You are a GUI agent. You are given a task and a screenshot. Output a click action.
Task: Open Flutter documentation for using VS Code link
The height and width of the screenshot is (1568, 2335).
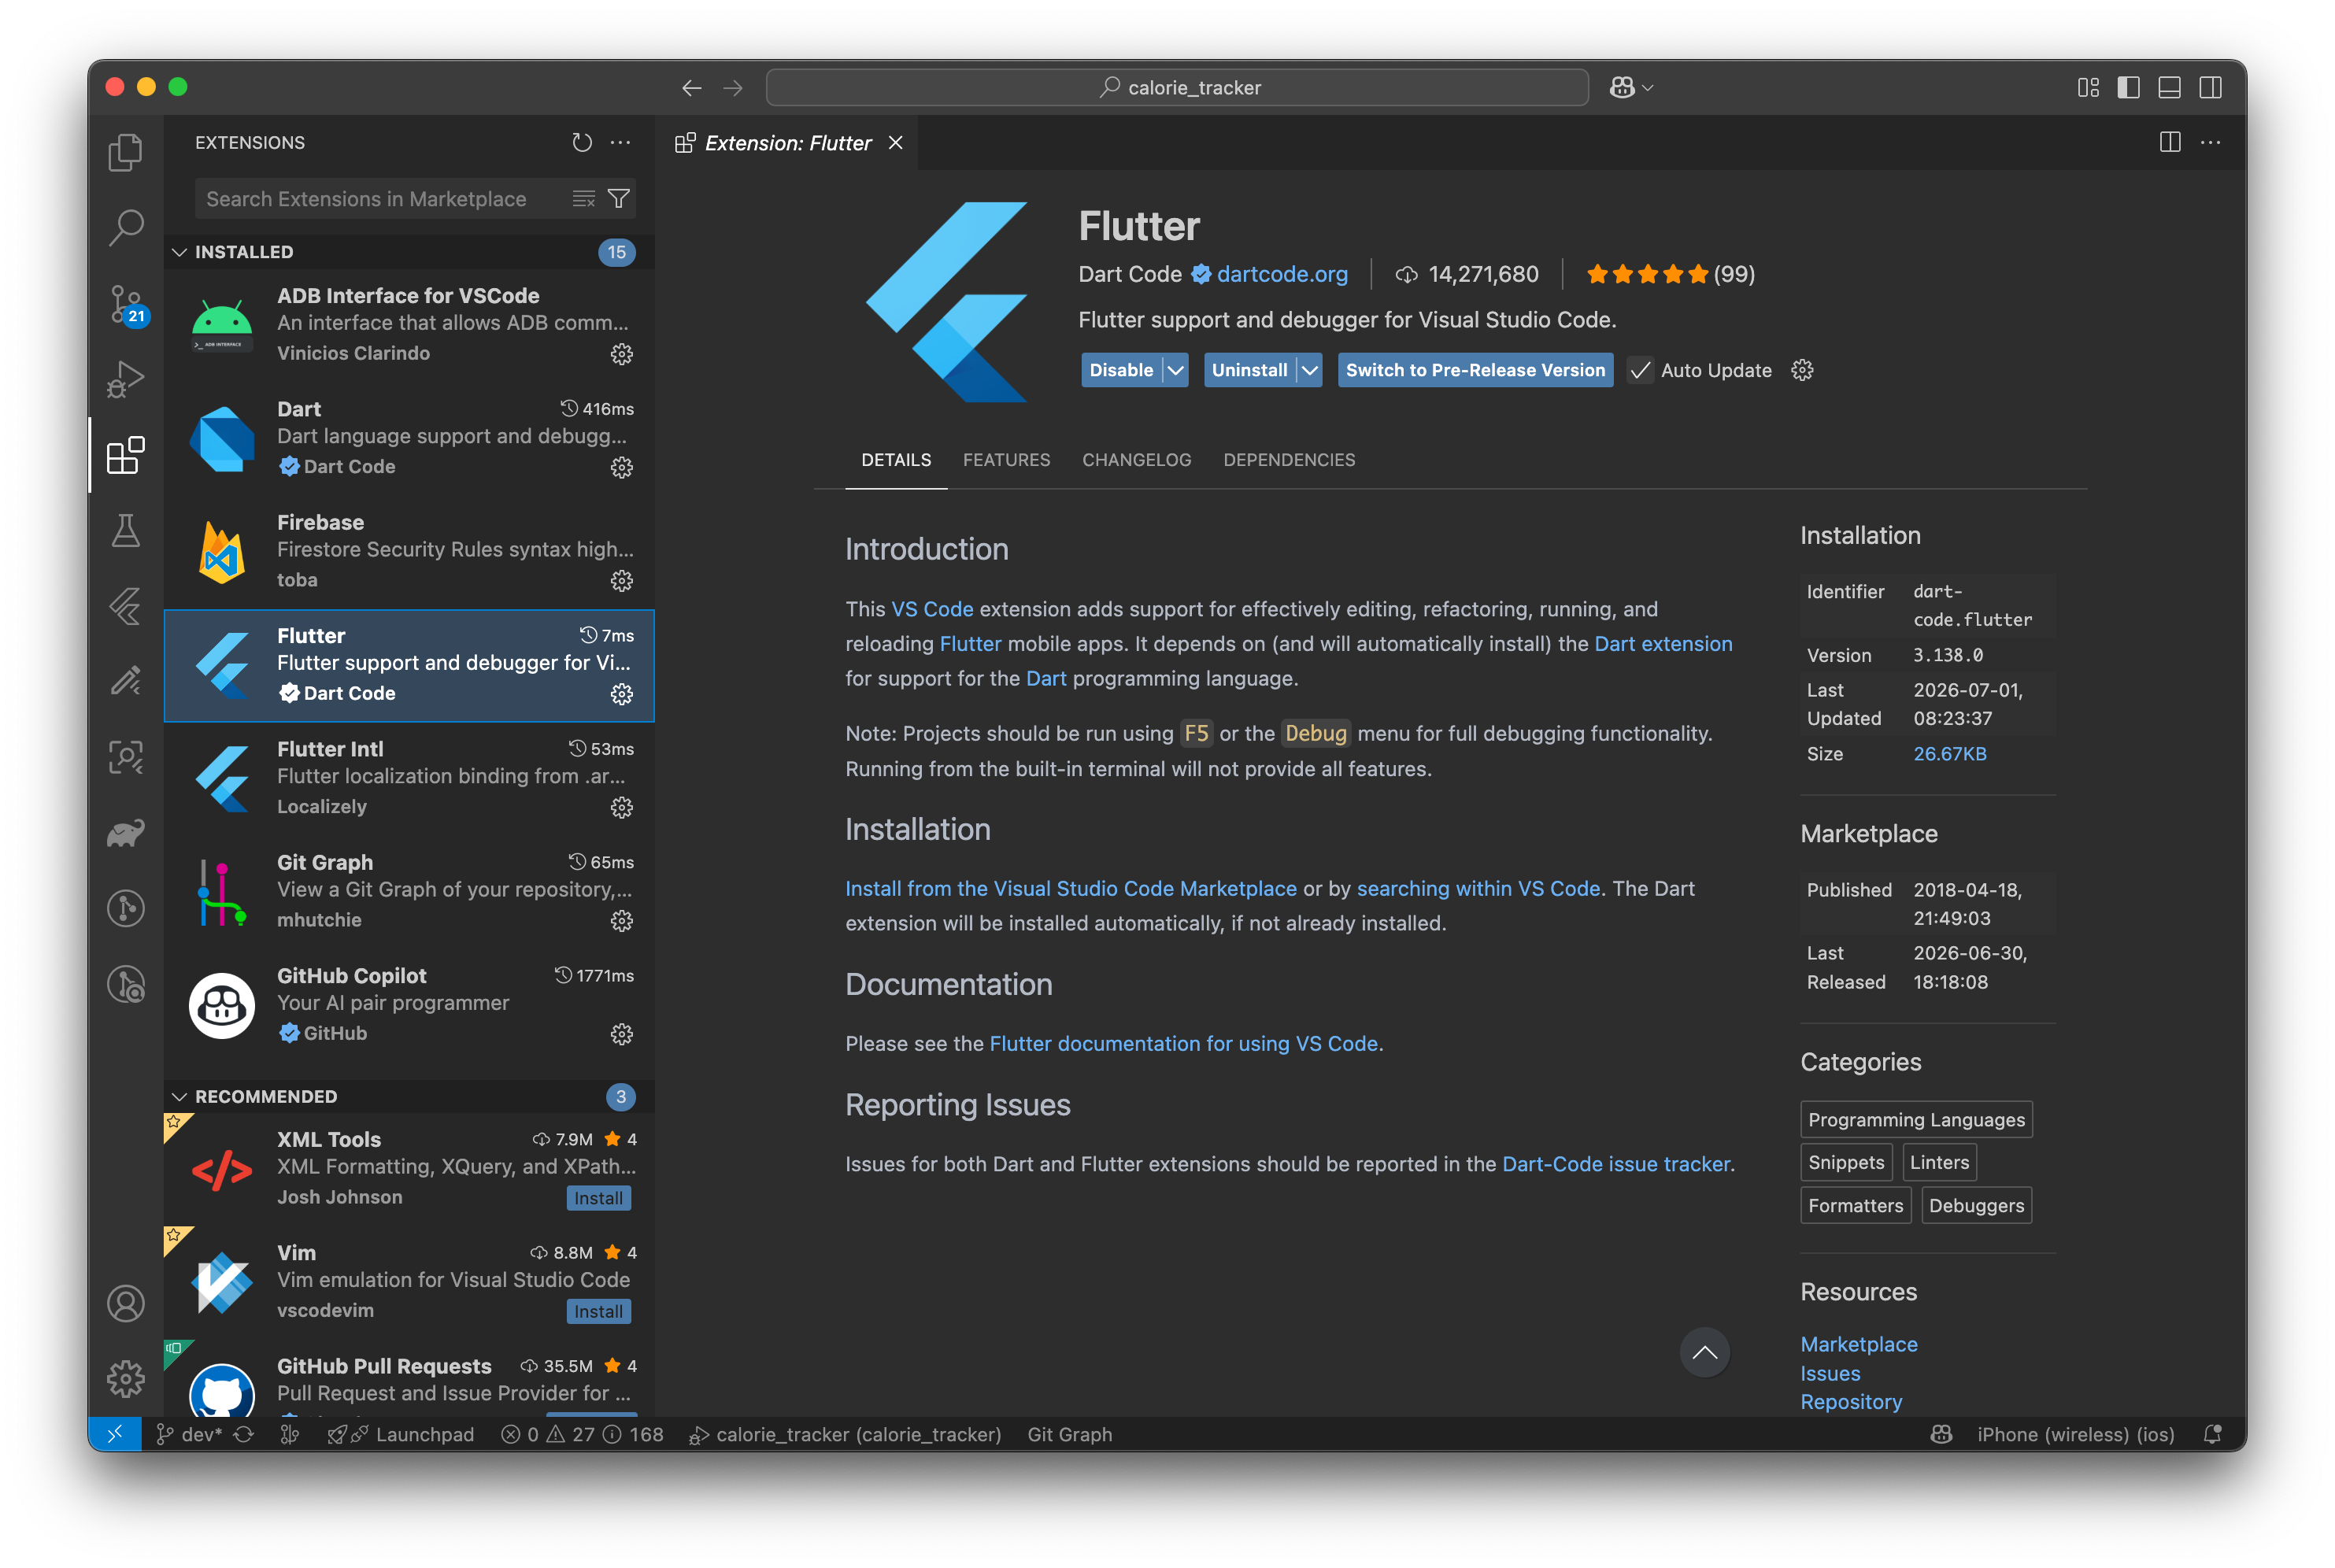tap(1184, 1043)
